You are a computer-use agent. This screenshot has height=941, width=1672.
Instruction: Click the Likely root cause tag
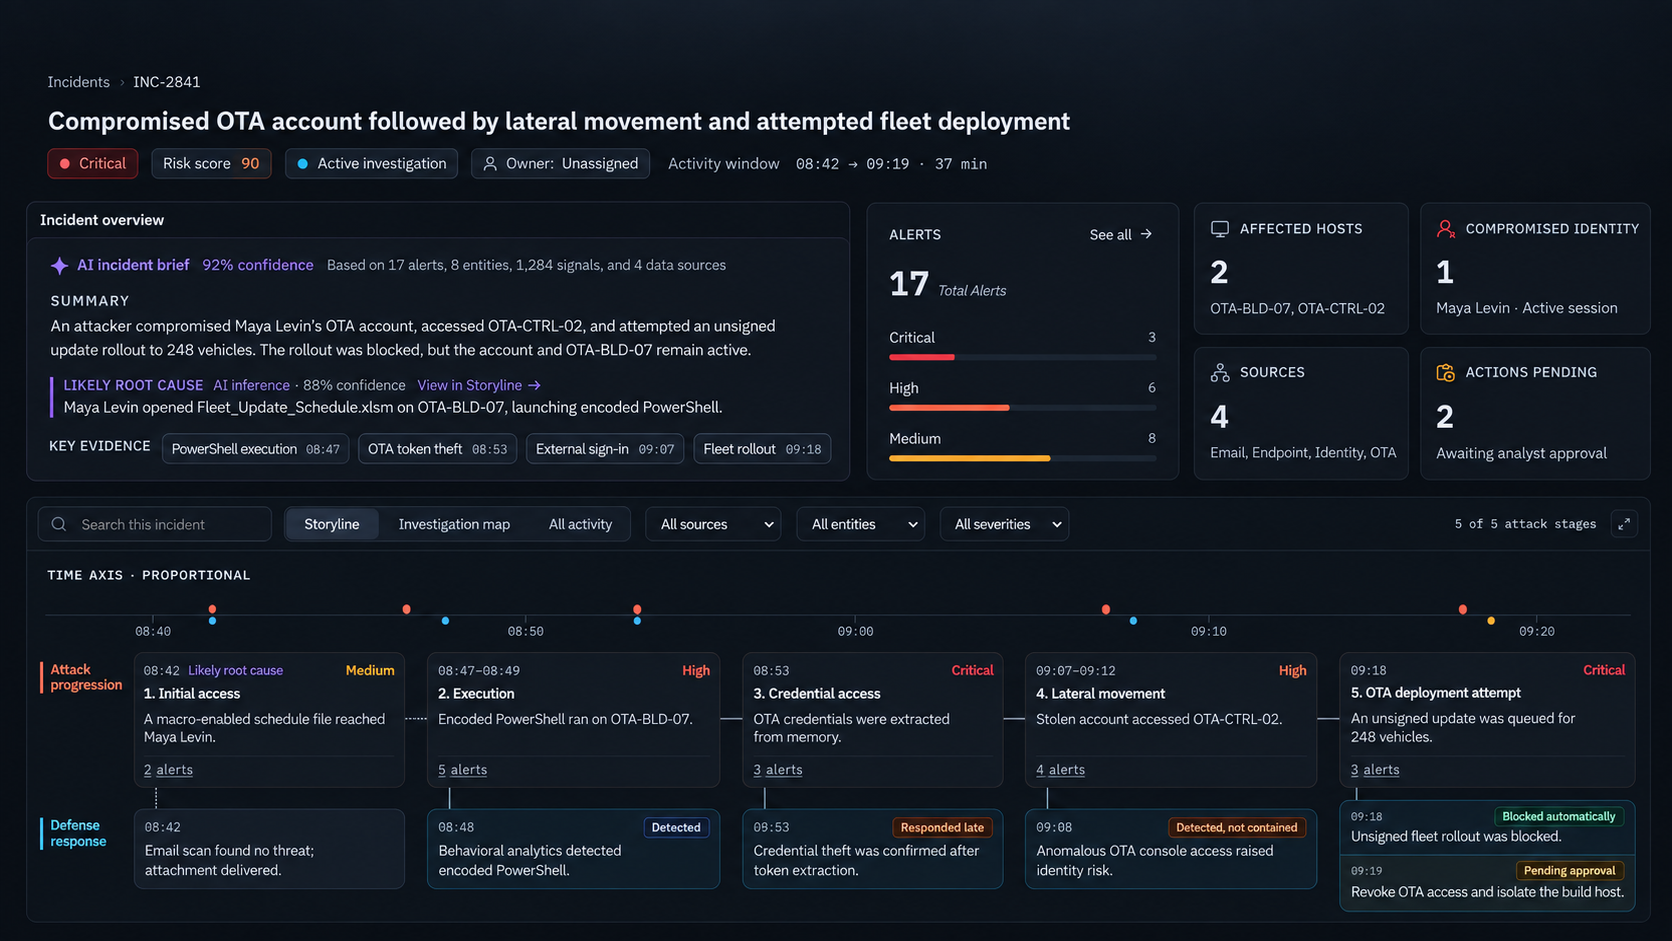235,671
